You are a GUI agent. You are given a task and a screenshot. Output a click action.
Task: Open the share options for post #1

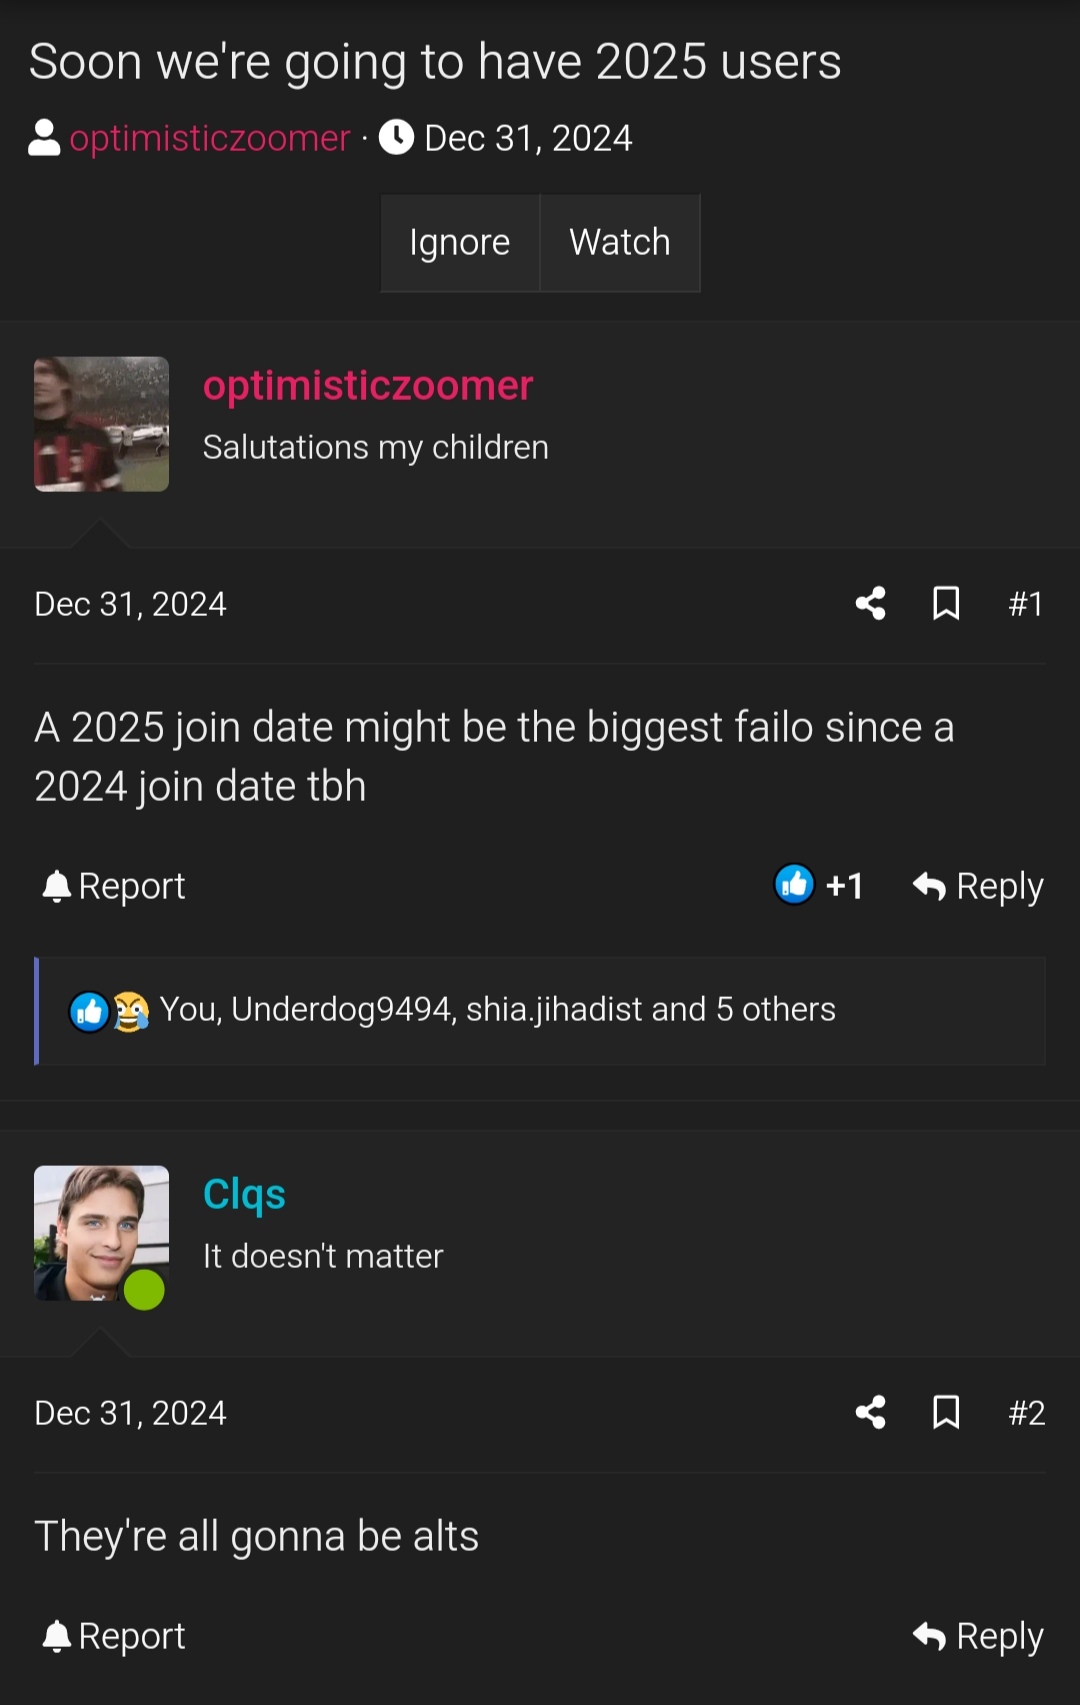pyautogui.click(x=869, y=603)
